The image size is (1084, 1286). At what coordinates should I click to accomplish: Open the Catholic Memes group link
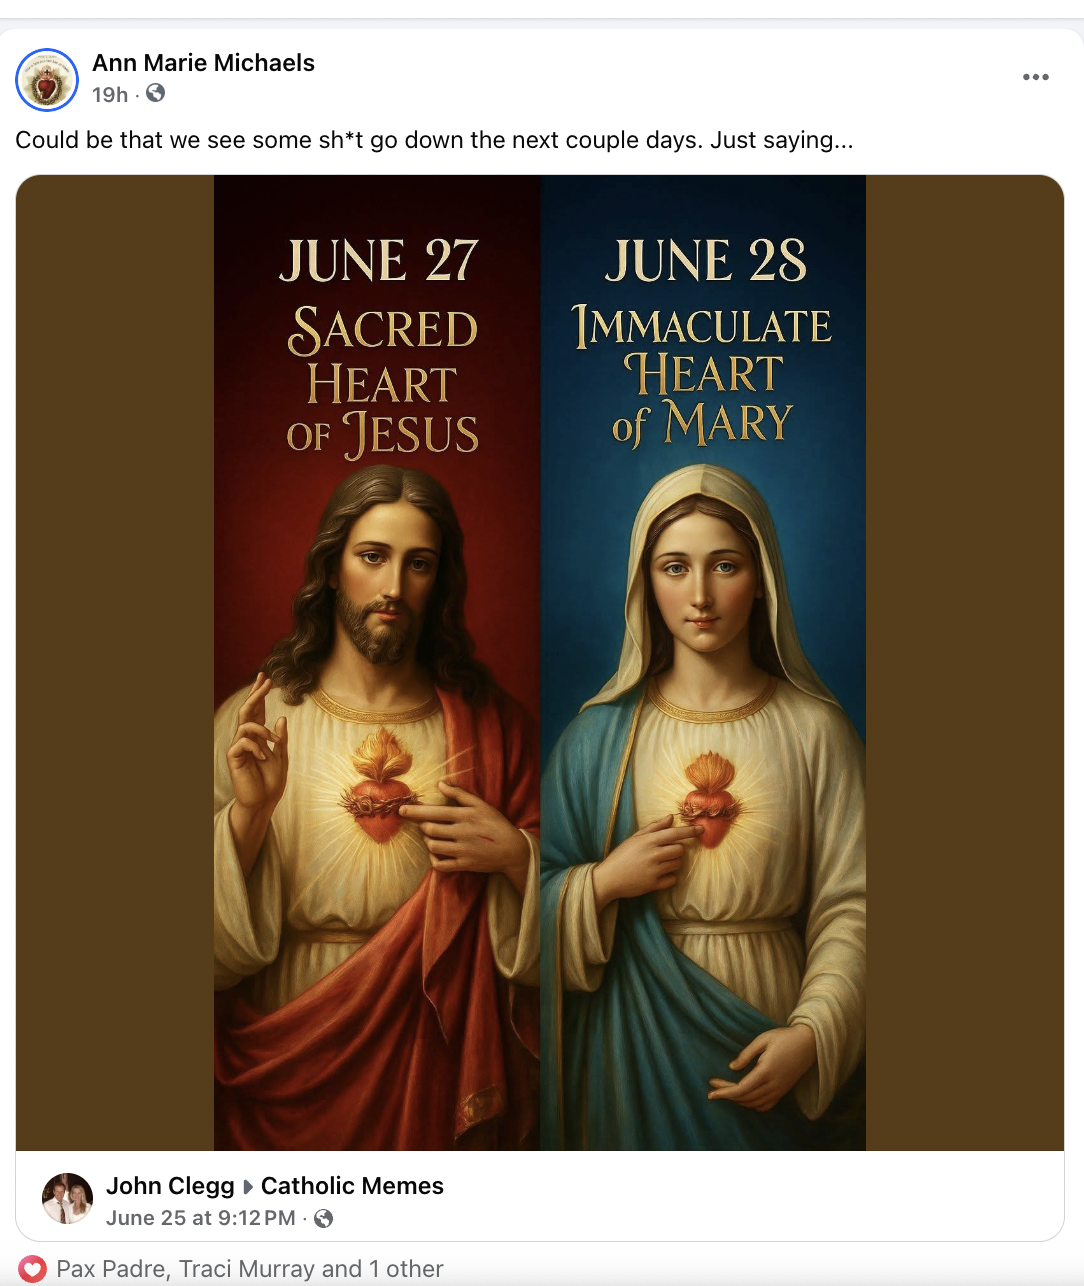click(x=352, y=1186)
